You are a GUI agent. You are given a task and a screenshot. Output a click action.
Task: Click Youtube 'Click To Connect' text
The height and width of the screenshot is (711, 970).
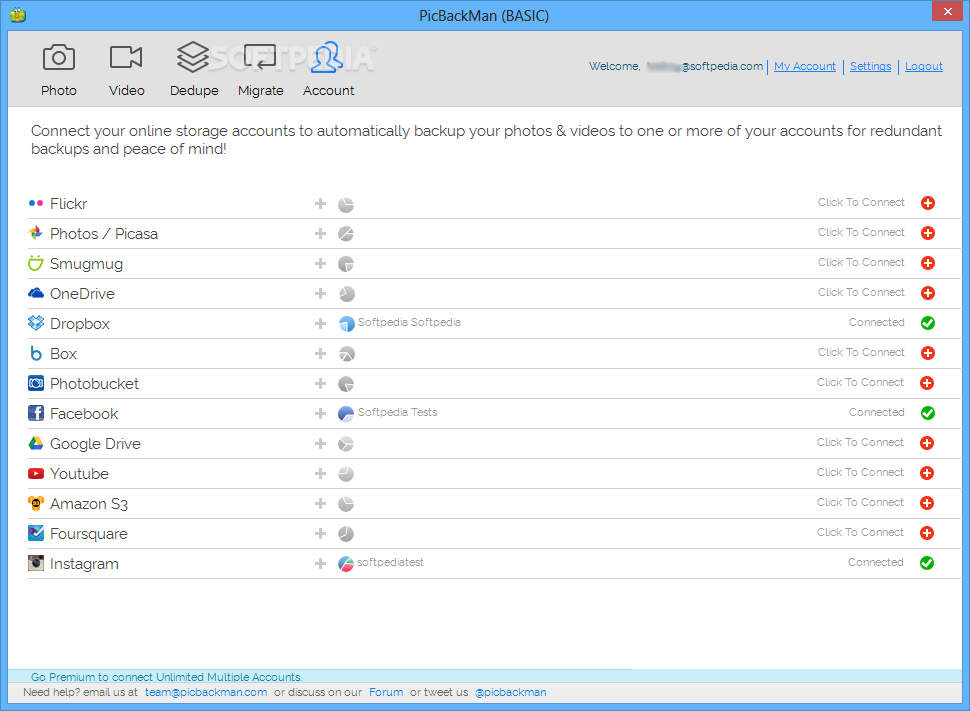pyautogui.click(x=860, y=472)
